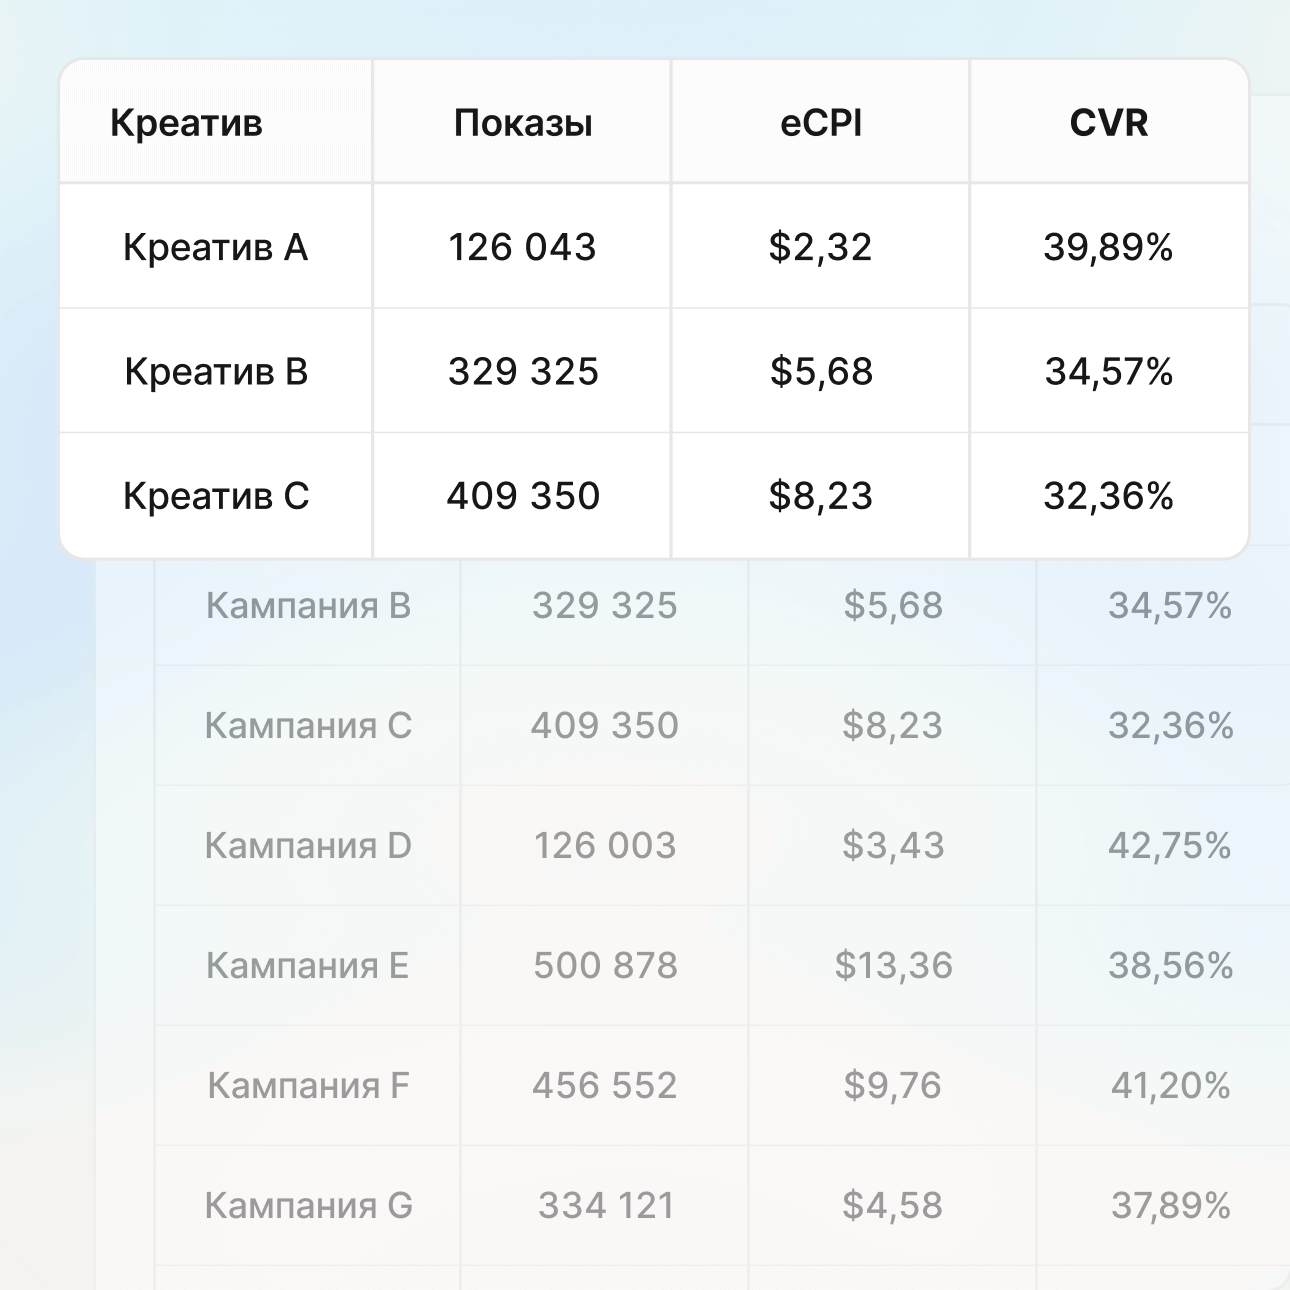
Task: Click Креатив C's CVR value 32,36%
Action: tap(1108, 496)
